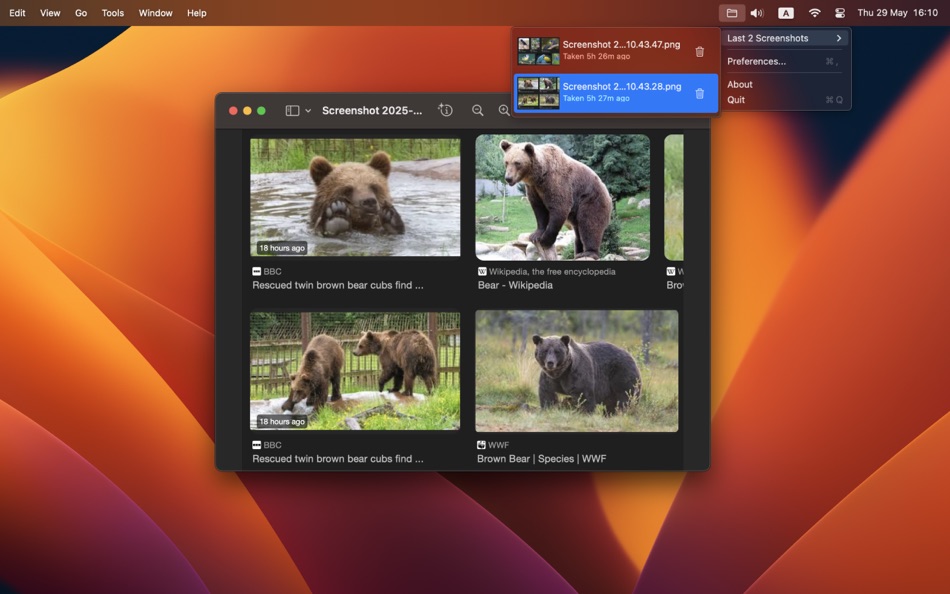Delete screenshot 10.43.28.png with trash icon
This screenshot has height=594, width=950.
click(700, 93)
